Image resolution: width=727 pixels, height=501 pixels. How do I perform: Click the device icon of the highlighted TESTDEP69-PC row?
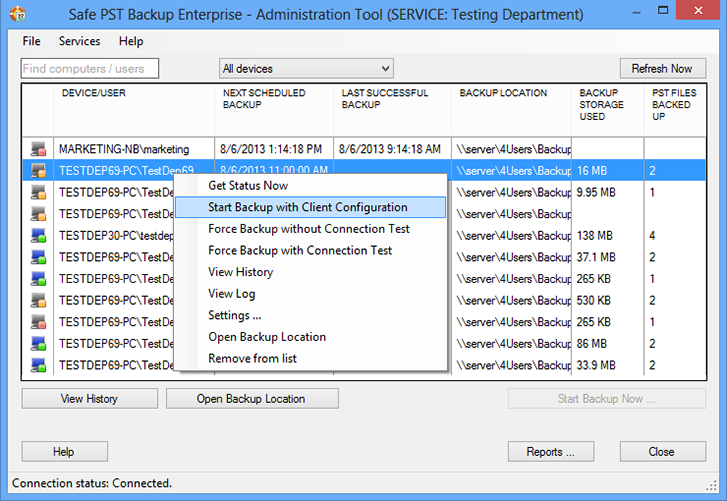[x=38, y=171]
